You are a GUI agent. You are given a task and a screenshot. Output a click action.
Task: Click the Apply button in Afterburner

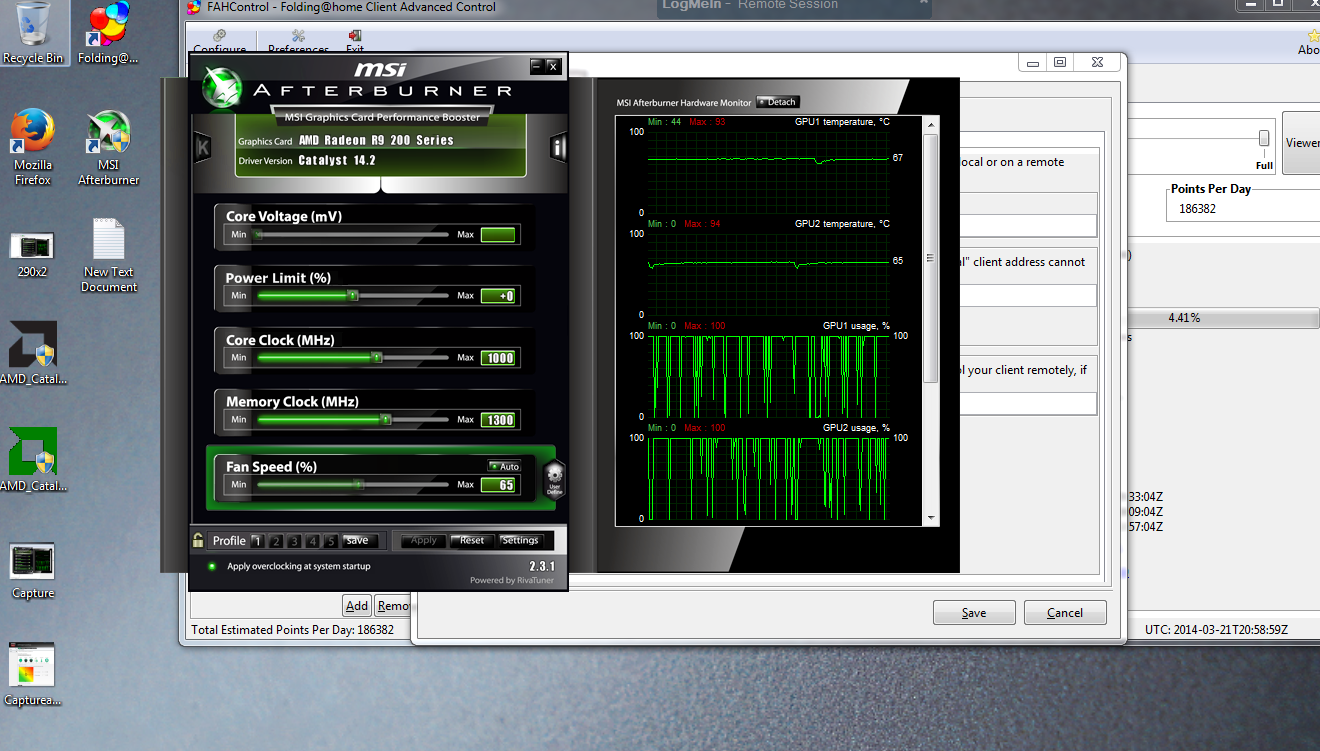pos(423,540)
